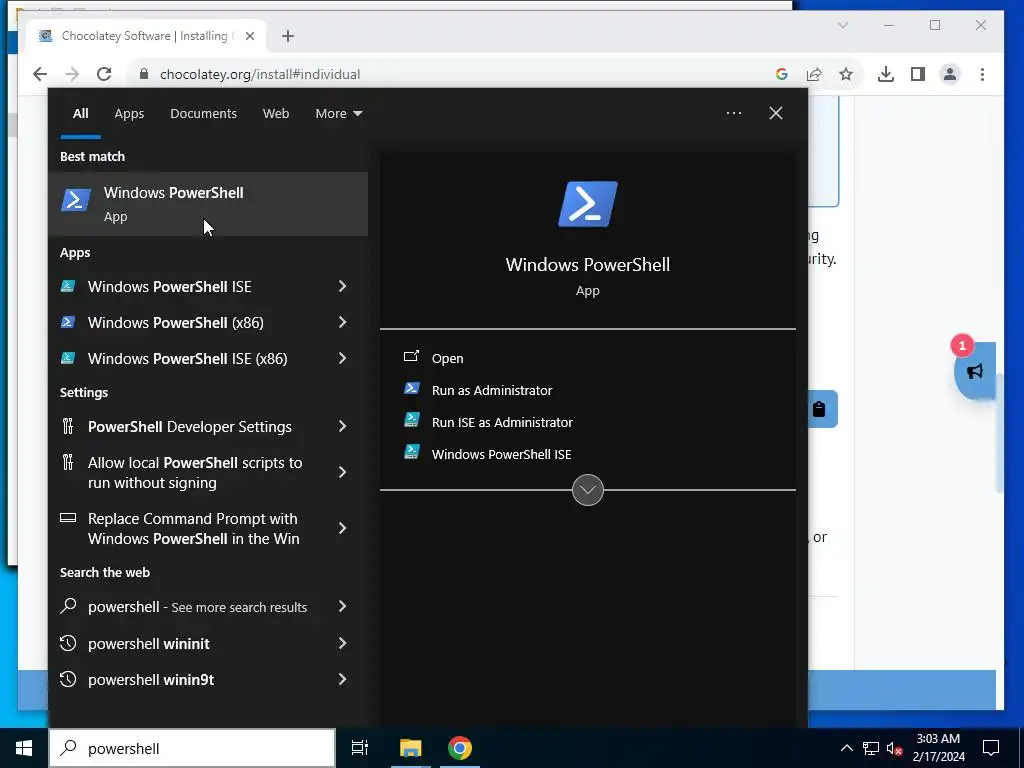The image size is (1024, 768).
Task: Expand Windows PowerShell ISE (x86) chevron
Action: [x=342, y=359]
